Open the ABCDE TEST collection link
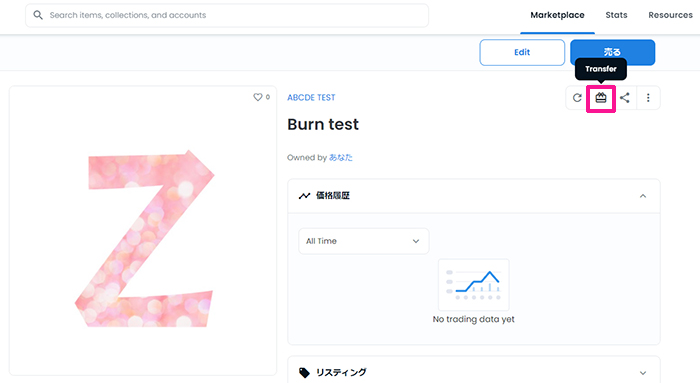This screenshot has width=700, height=383. [x=311, y=97]
